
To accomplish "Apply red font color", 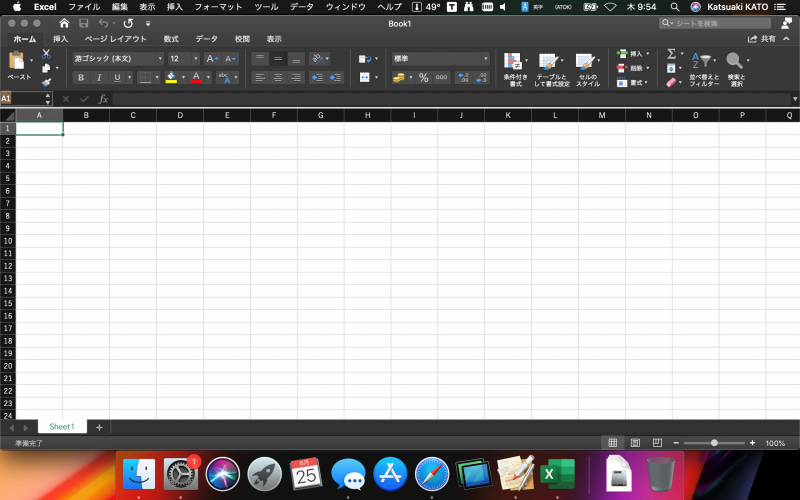I will click(x=196, y=78).
